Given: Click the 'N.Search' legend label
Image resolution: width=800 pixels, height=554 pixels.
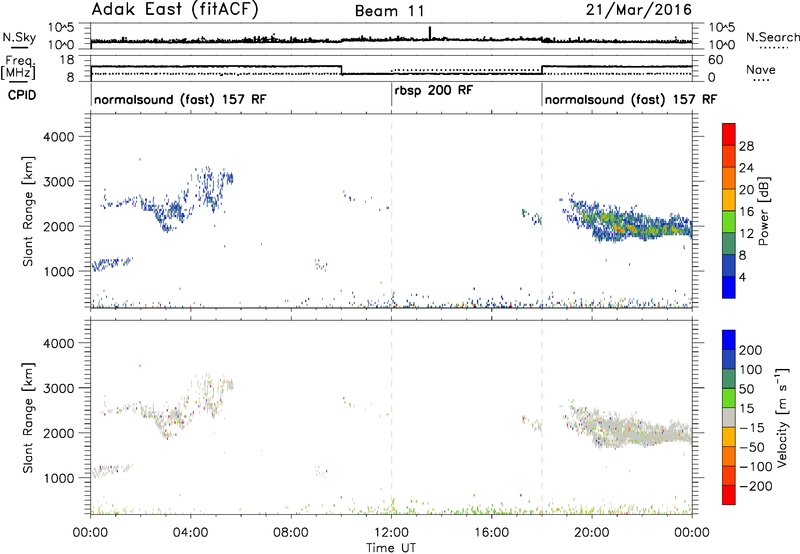Looking at the screenshot, I should 772,37.
